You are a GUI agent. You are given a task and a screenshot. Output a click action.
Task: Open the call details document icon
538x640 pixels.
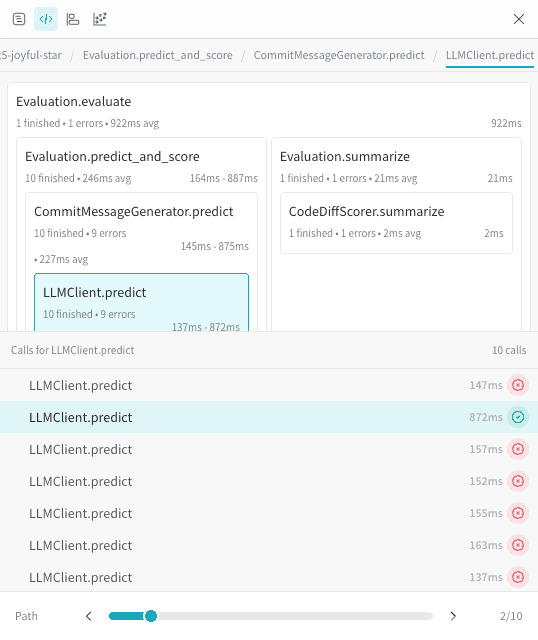(x=19, y=19)
